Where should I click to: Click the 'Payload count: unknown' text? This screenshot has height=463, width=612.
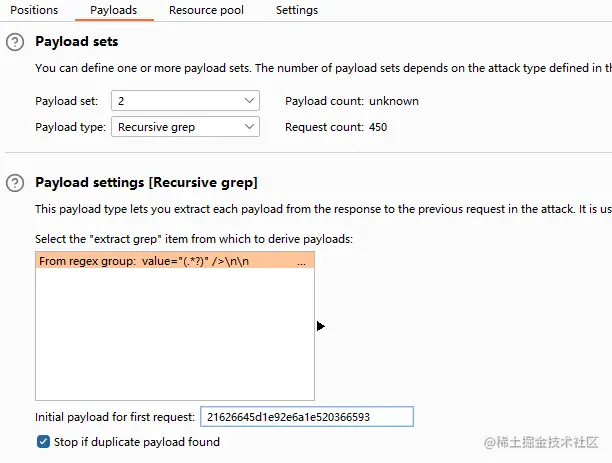pyautogui.click(x=352, y=101)
